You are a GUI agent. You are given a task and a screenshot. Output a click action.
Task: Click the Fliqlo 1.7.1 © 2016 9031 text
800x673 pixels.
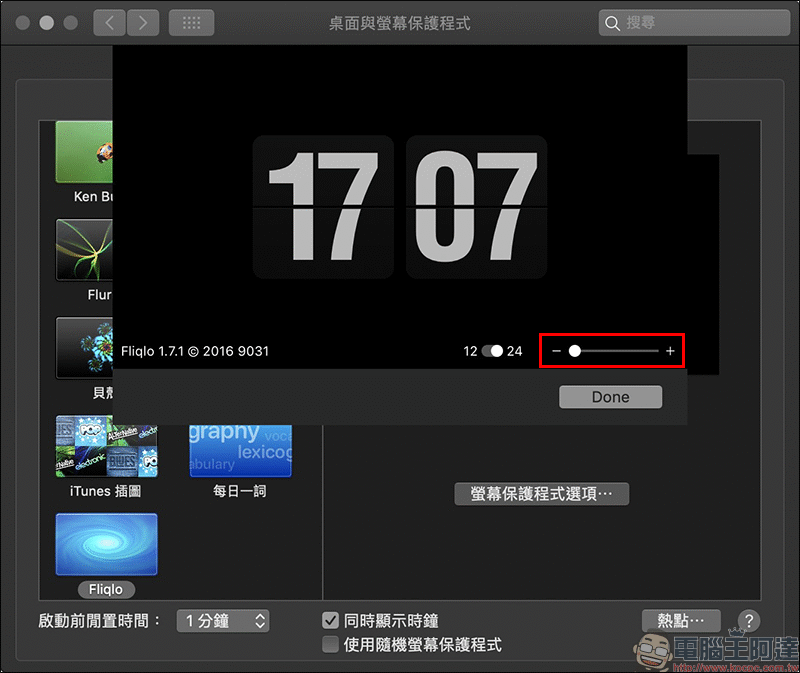point(195,351)
